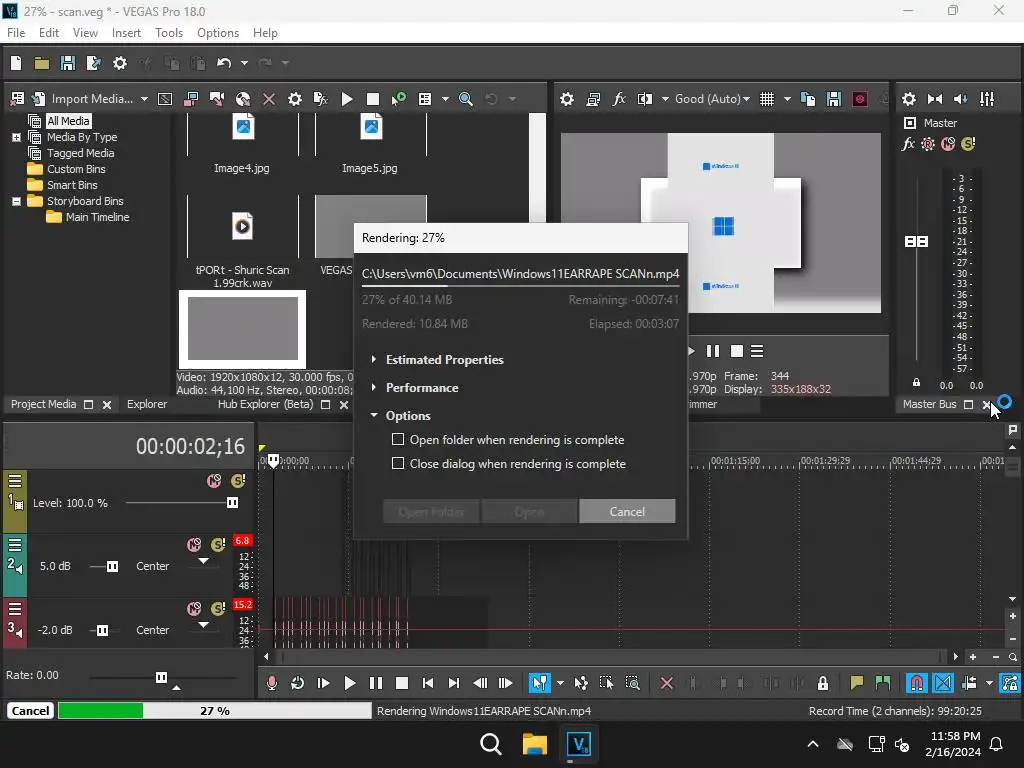The height and width of the screenshot is (768, 1024).
Task: Toggle split screen view in the preview
Action: click(645, 99)
